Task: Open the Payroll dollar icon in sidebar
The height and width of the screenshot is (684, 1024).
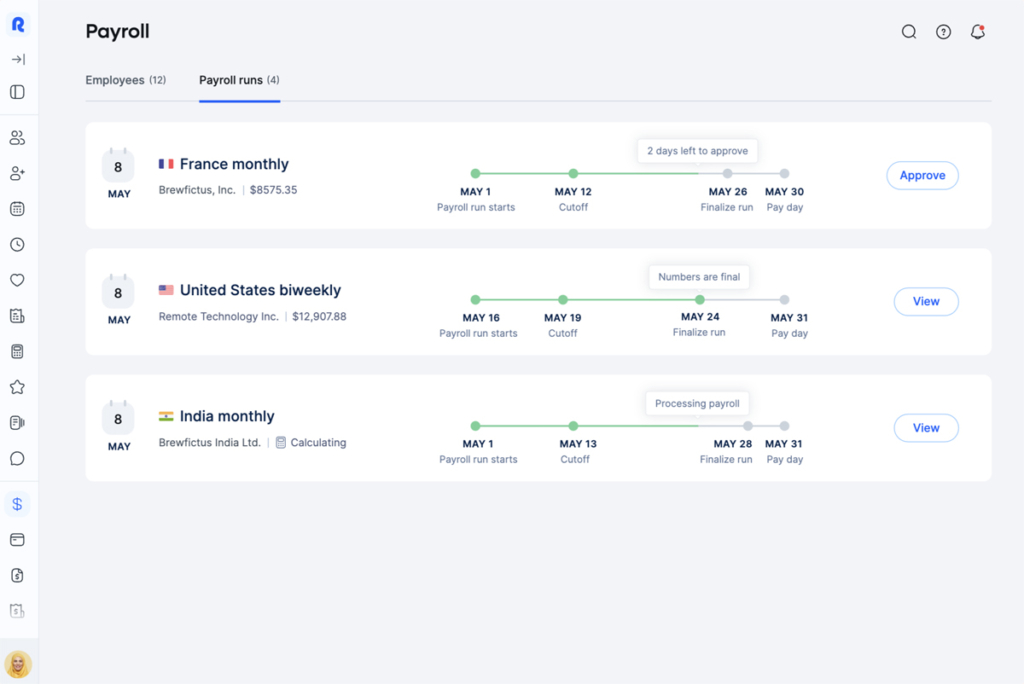Action: (x=17, y=503)
